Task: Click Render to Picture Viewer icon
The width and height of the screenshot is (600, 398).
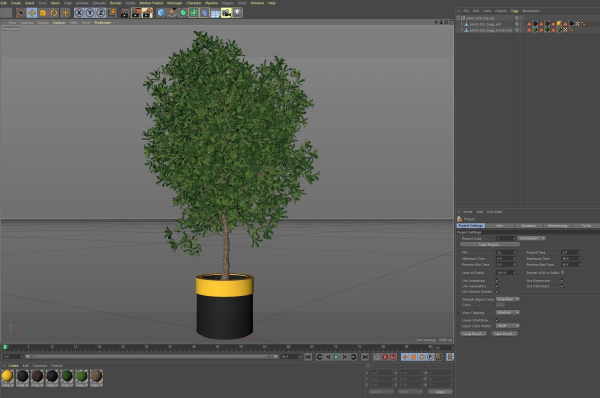Action: click(x=136, y=13)
